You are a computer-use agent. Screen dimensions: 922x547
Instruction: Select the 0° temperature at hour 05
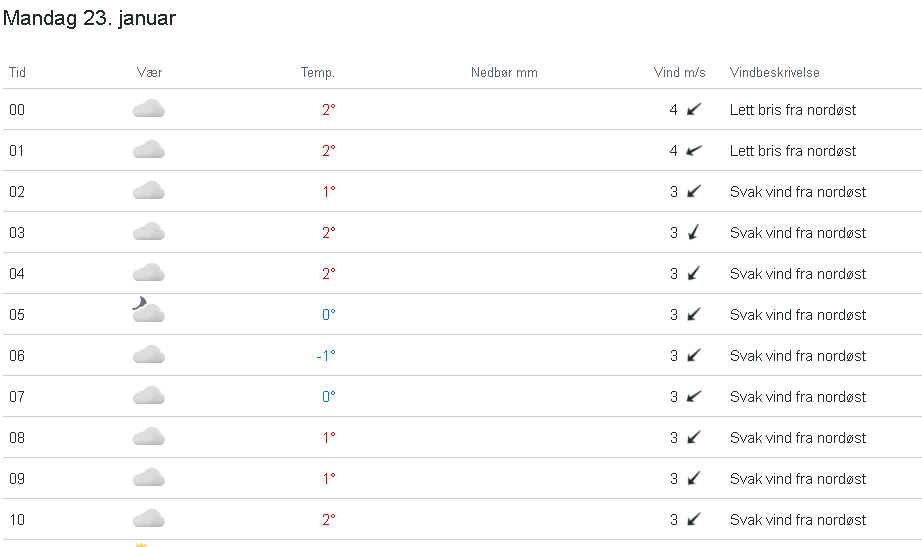[x=329, y=315]
